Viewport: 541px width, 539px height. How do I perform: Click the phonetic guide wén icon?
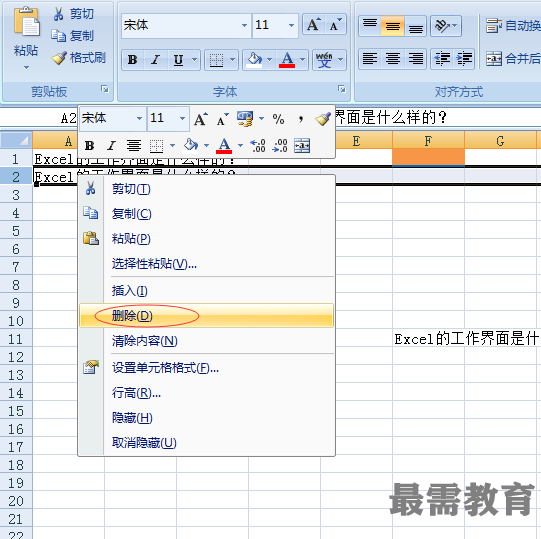(324, 60)
